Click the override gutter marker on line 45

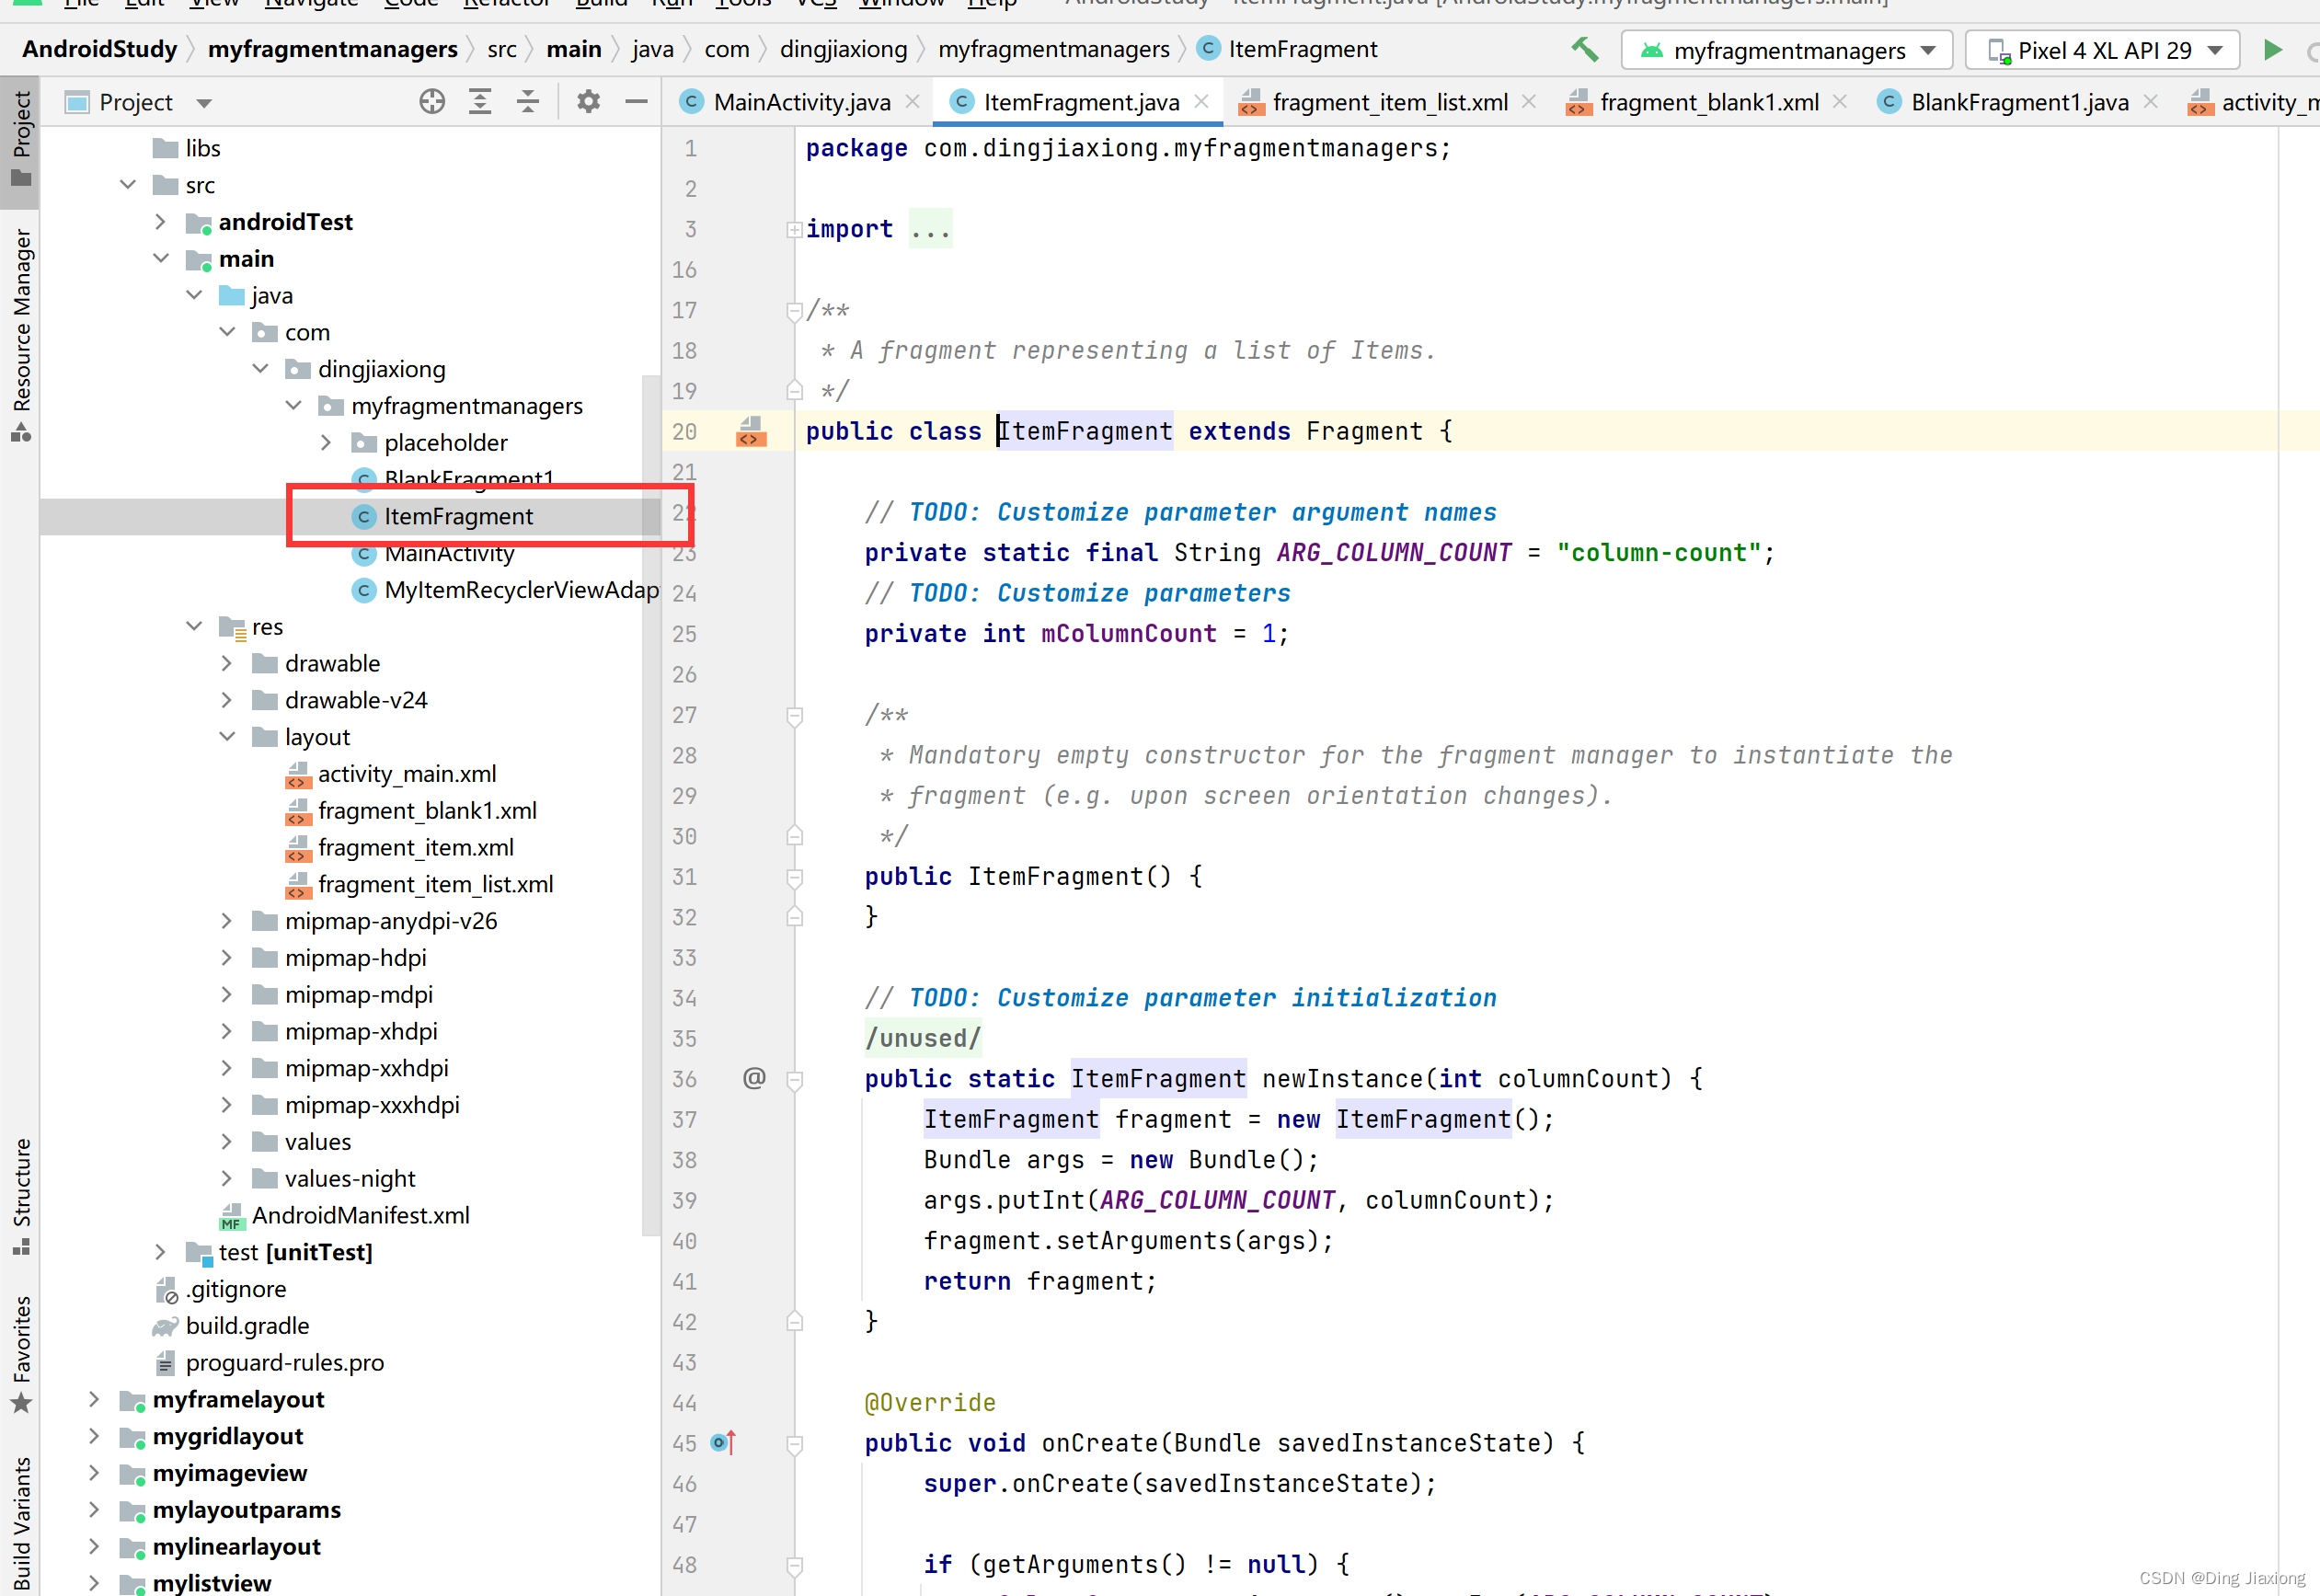click(x=723, y=1443)
